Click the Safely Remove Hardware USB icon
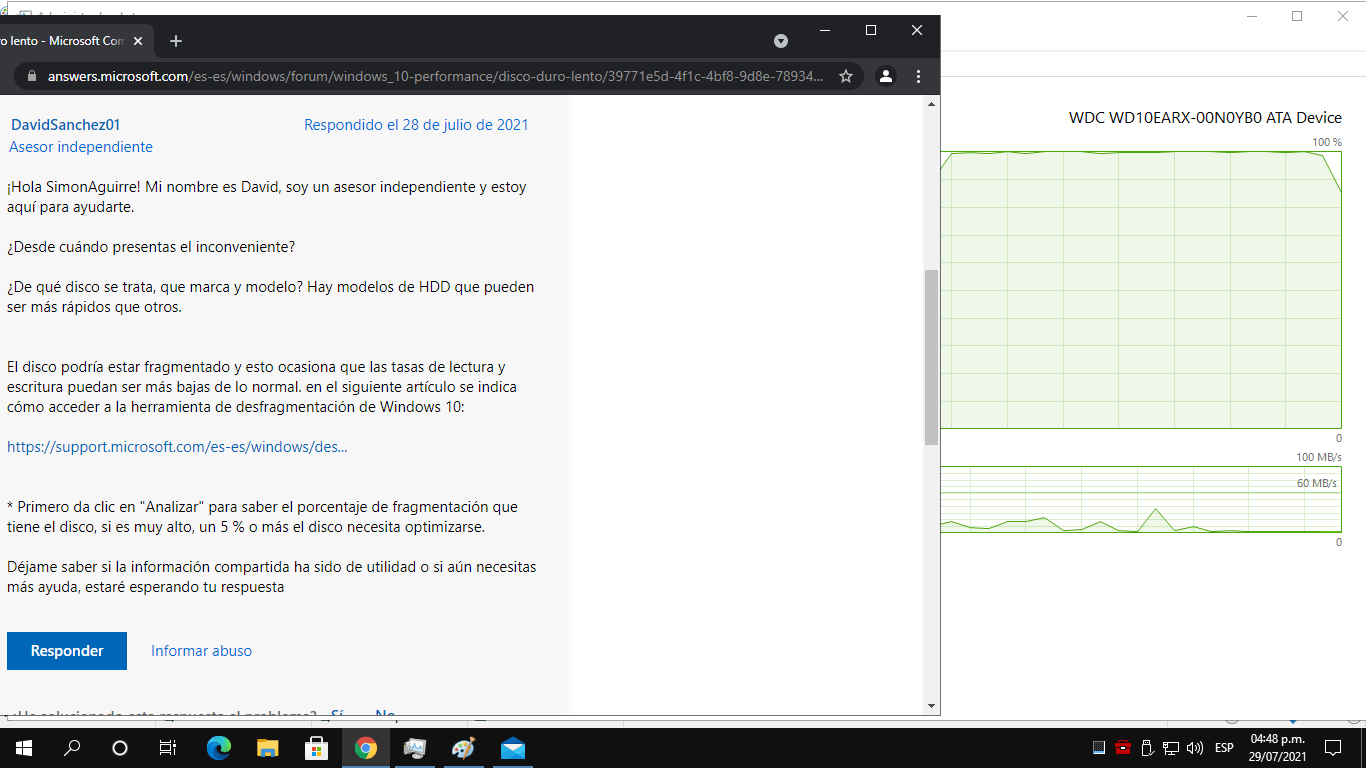1366x768 pixels. tap(1147, 748)
